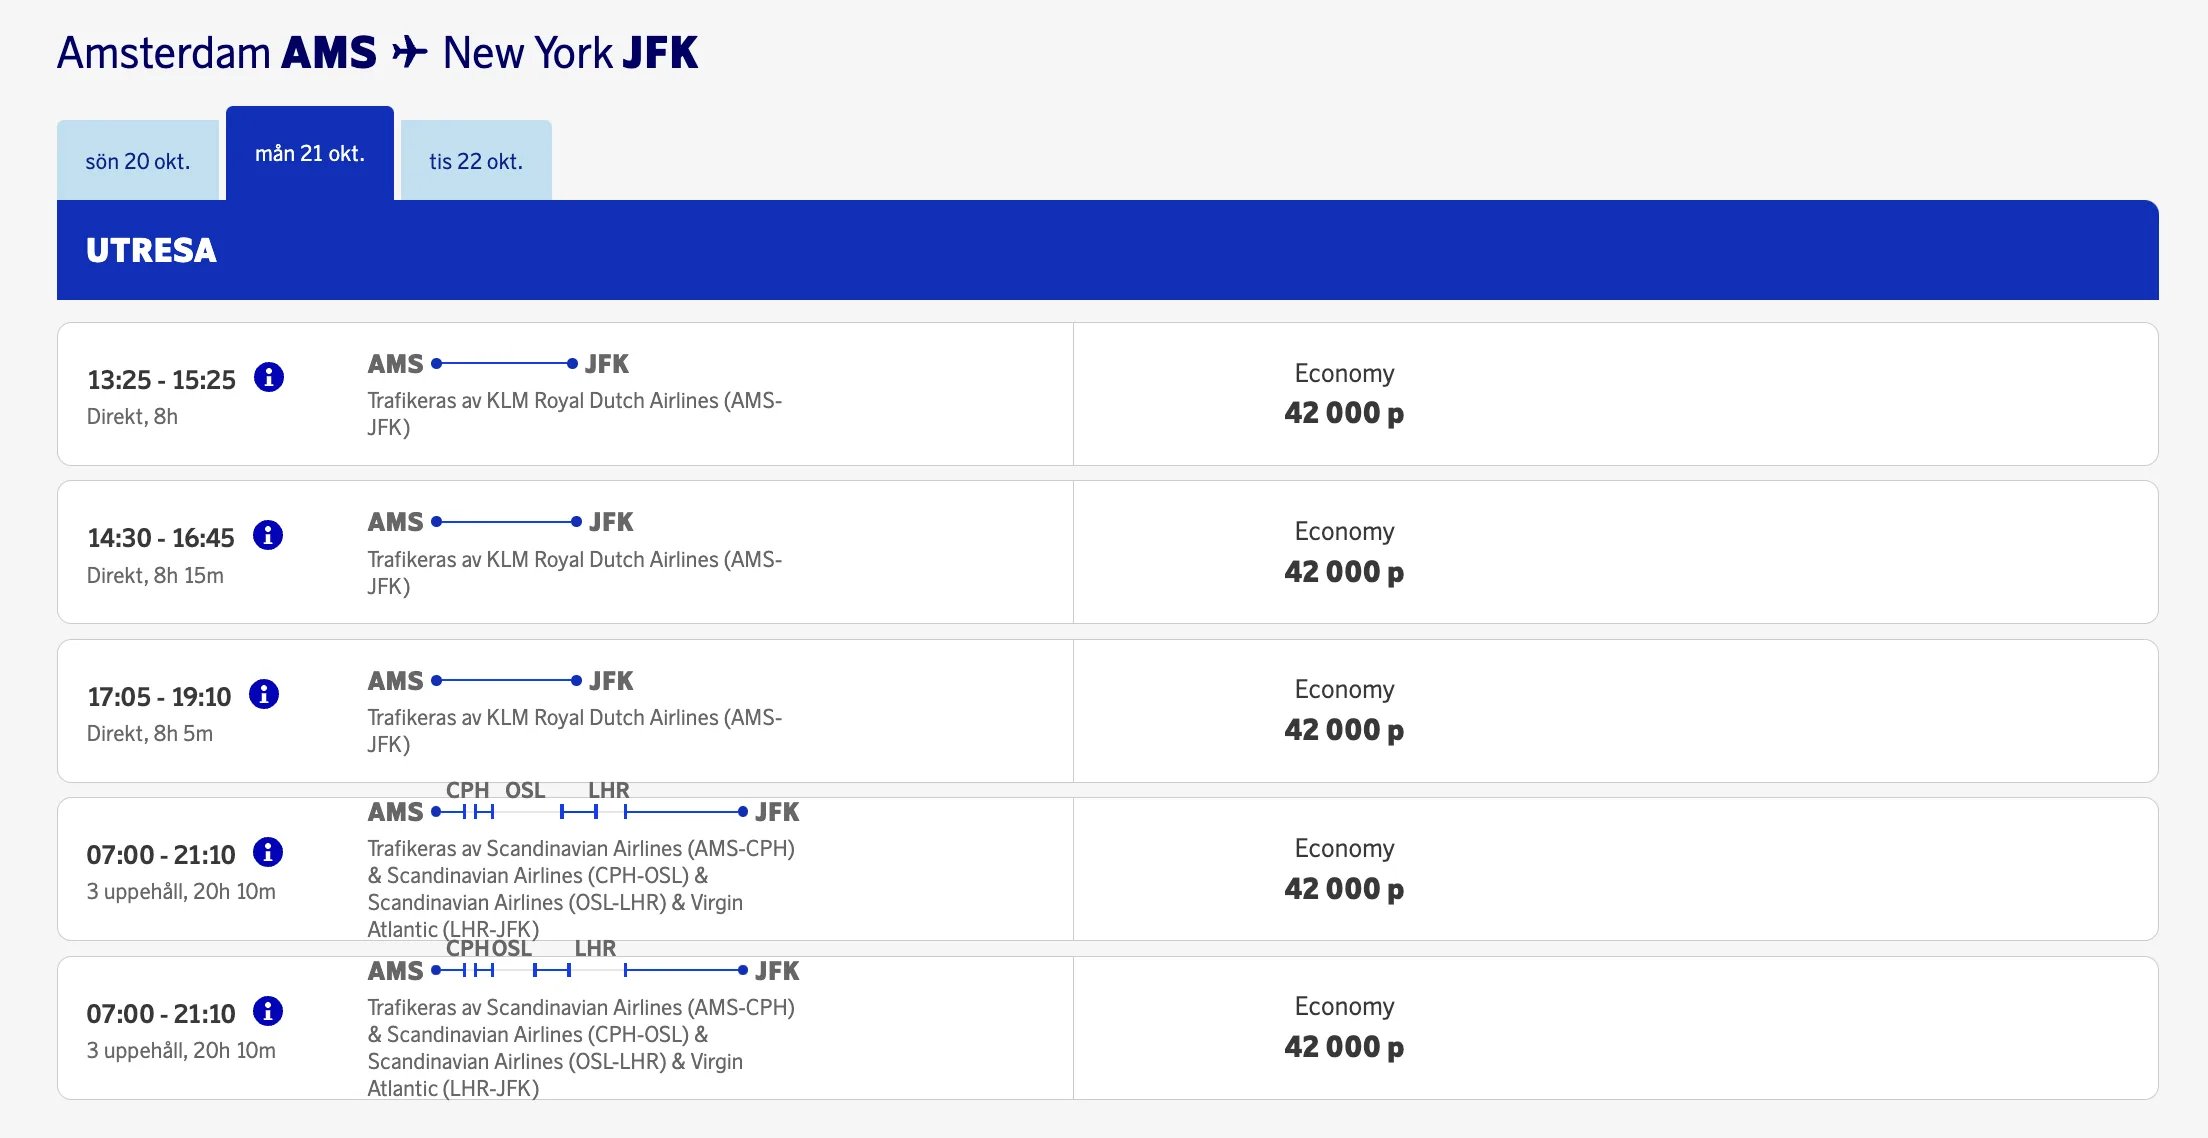Open info icon for 17:05 - 19:10 flight
This screenshot has height=1138, width=2208.
[x=264, y=694]
